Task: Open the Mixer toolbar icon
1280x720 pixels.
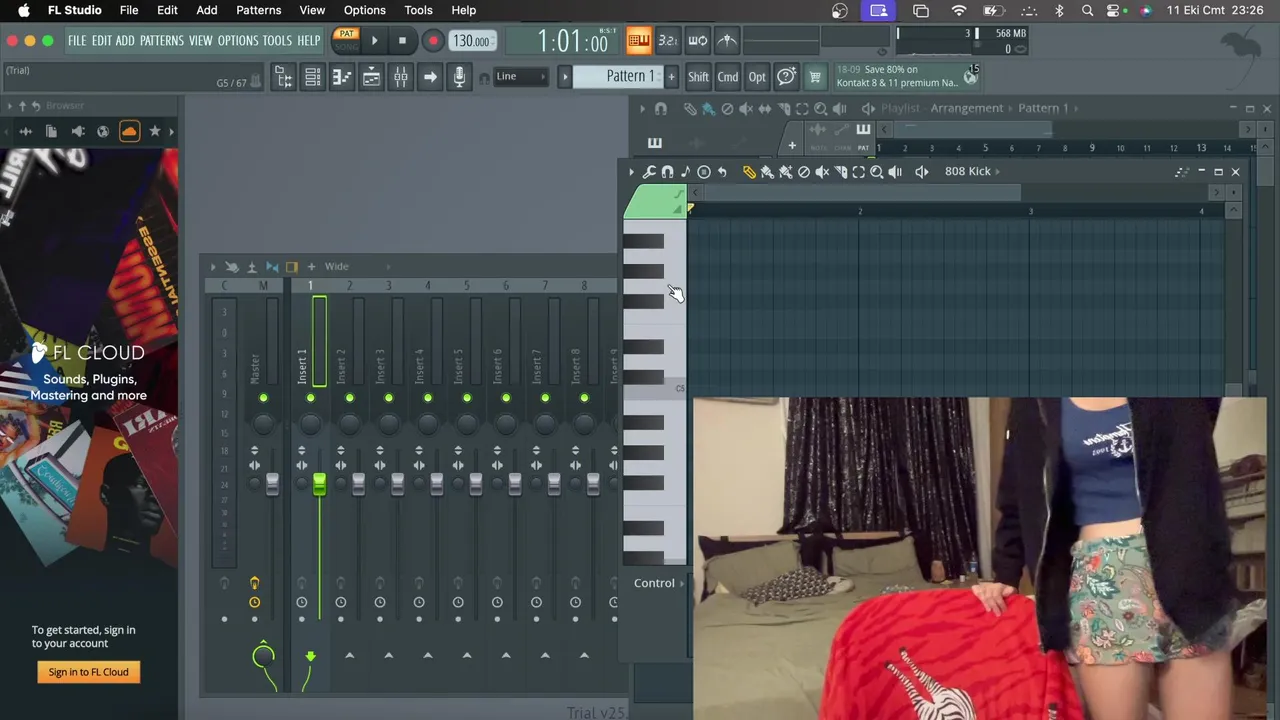Action: click(400, 77)
